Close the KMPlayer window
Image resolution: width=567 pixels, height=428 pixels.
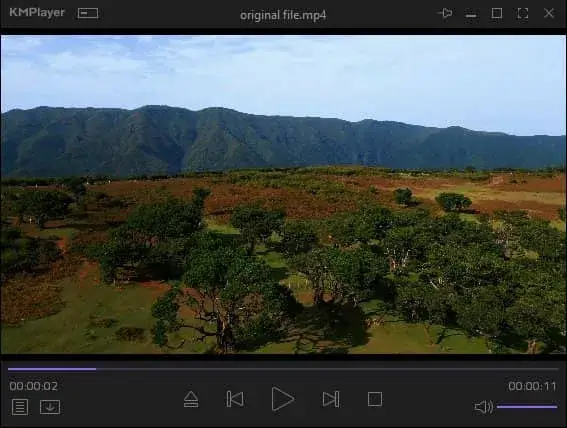pos(549,13)
